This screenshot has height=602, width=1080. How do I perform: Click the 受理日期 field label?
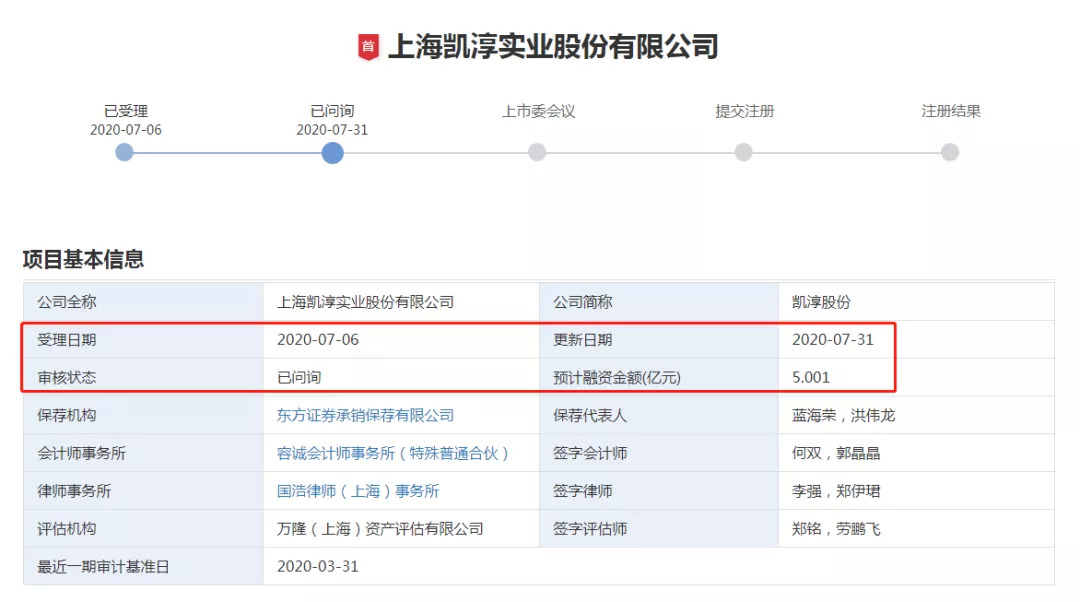(x=67, y=340)
